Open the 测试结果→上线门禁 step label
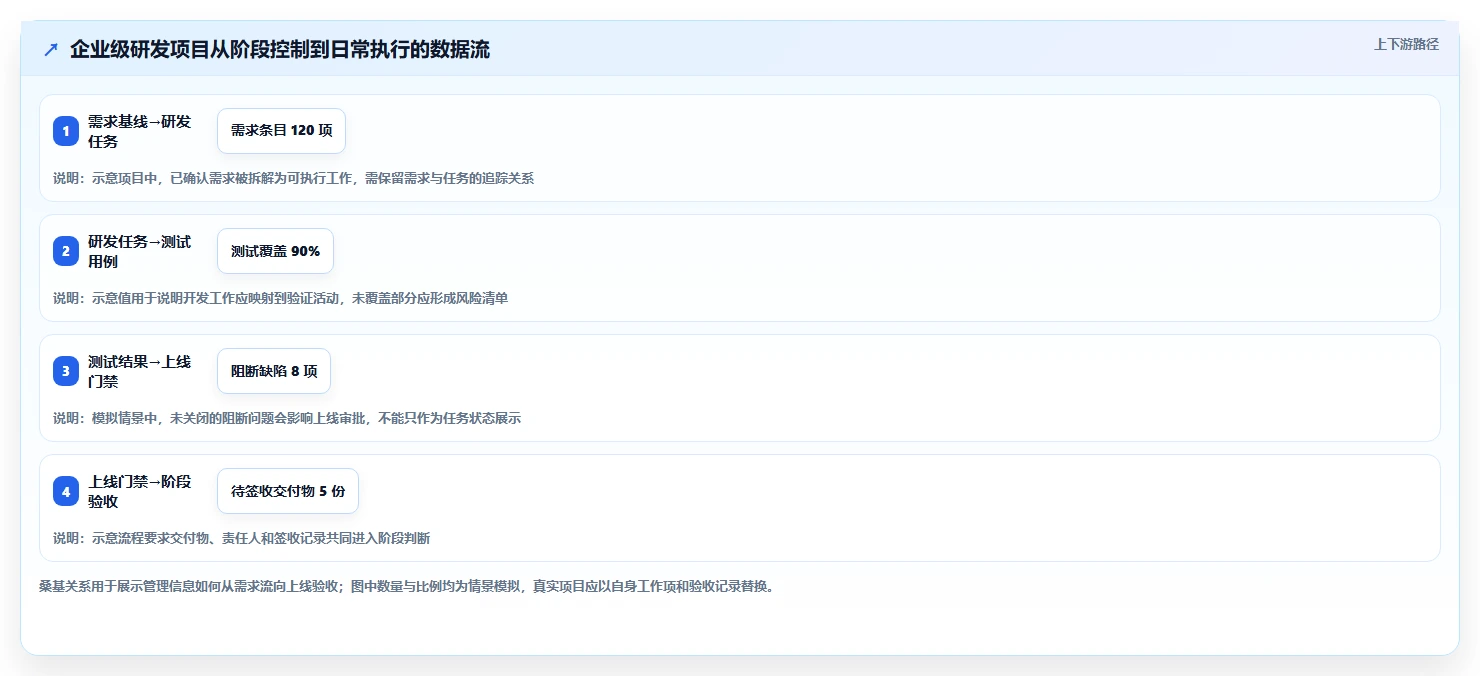Screen dimensions: 1480x676 click(x=139, y=371)
